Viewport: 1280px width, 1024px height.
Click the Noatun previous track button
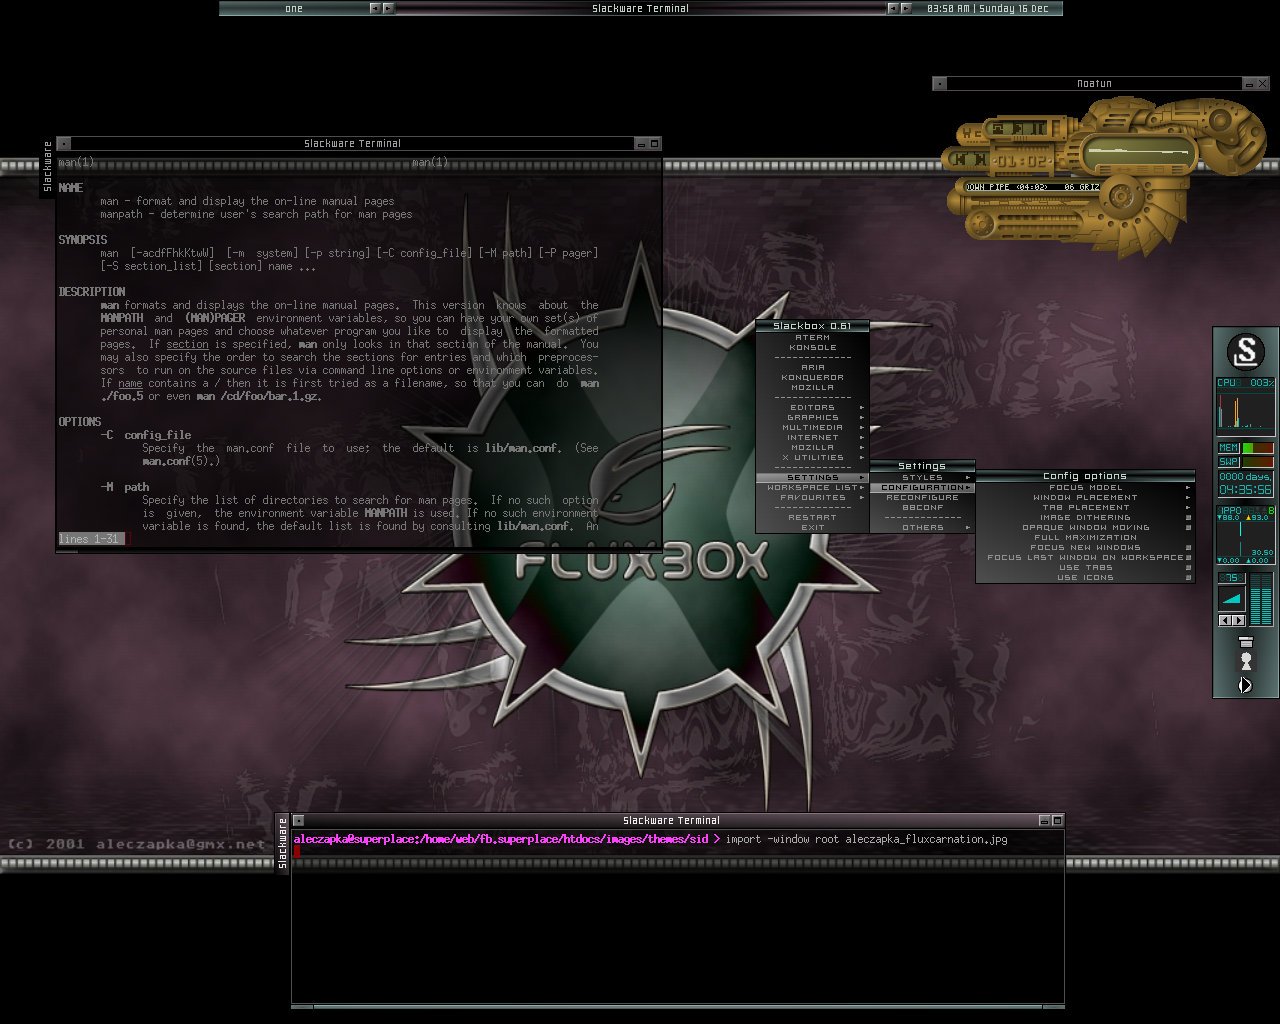(959, 159)
